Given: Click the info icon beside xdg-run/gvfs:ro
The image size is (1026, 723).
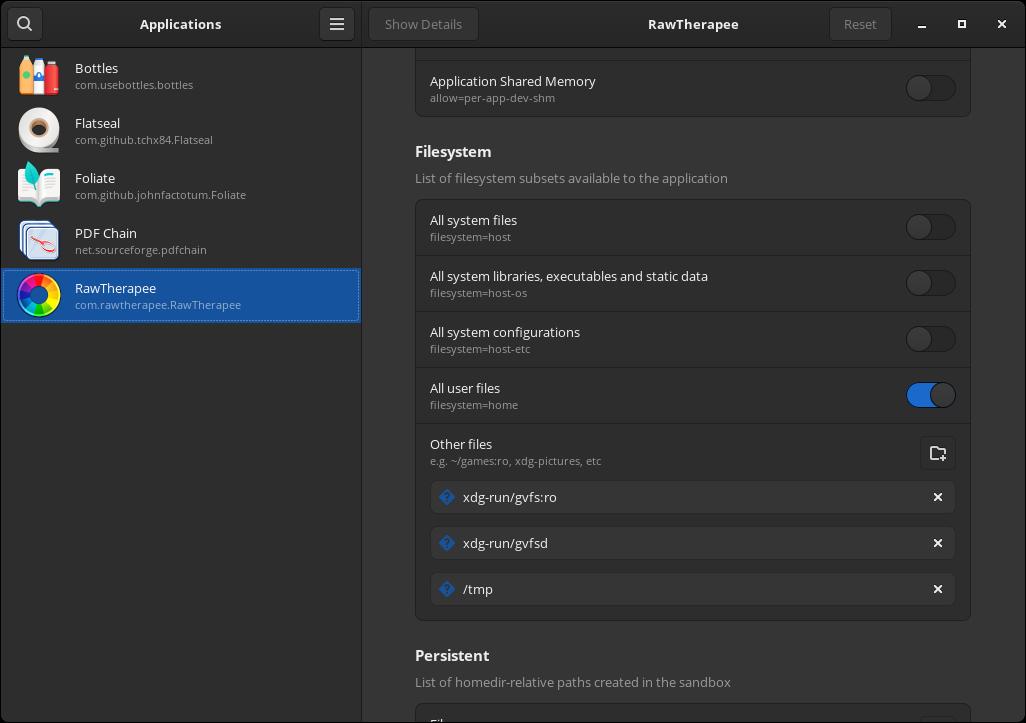Looking at the screenshot, I should point(447,497).
